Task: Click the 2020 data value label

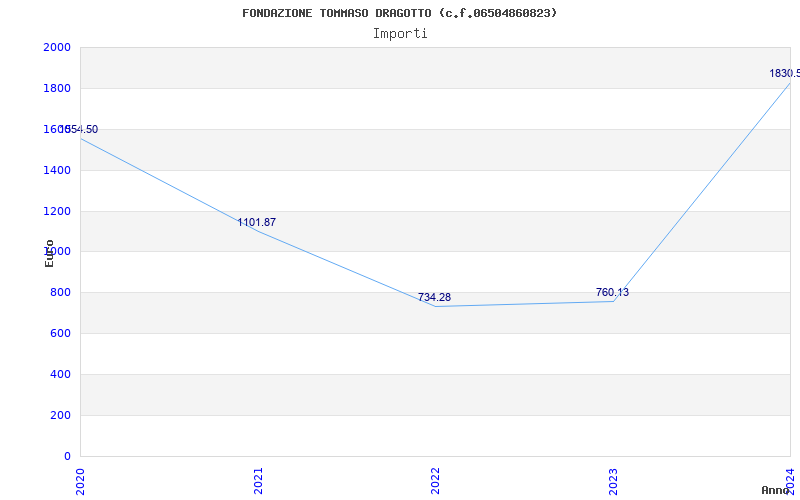Action: point(79,130)
